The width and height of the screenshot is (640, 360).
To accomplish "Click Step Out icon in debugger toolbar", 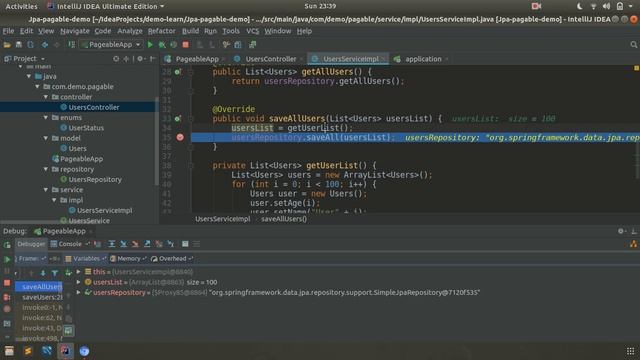I will coord(147,244).
